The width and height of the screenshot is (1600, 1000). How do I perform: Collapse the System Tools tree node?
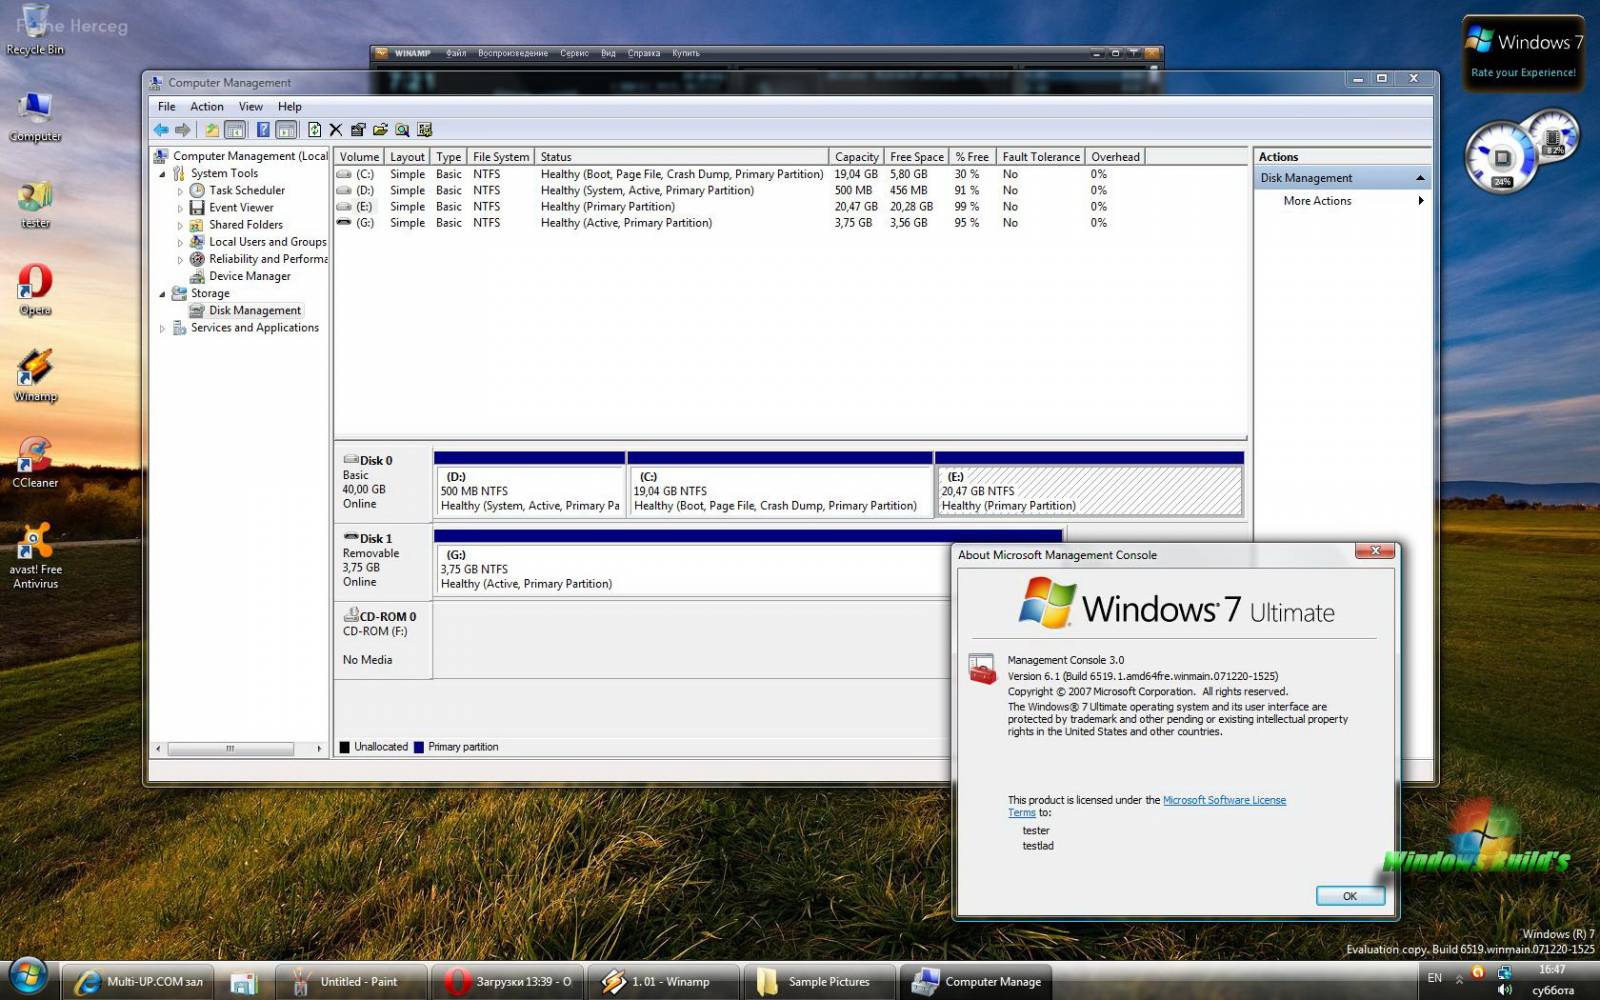[163, 174]
